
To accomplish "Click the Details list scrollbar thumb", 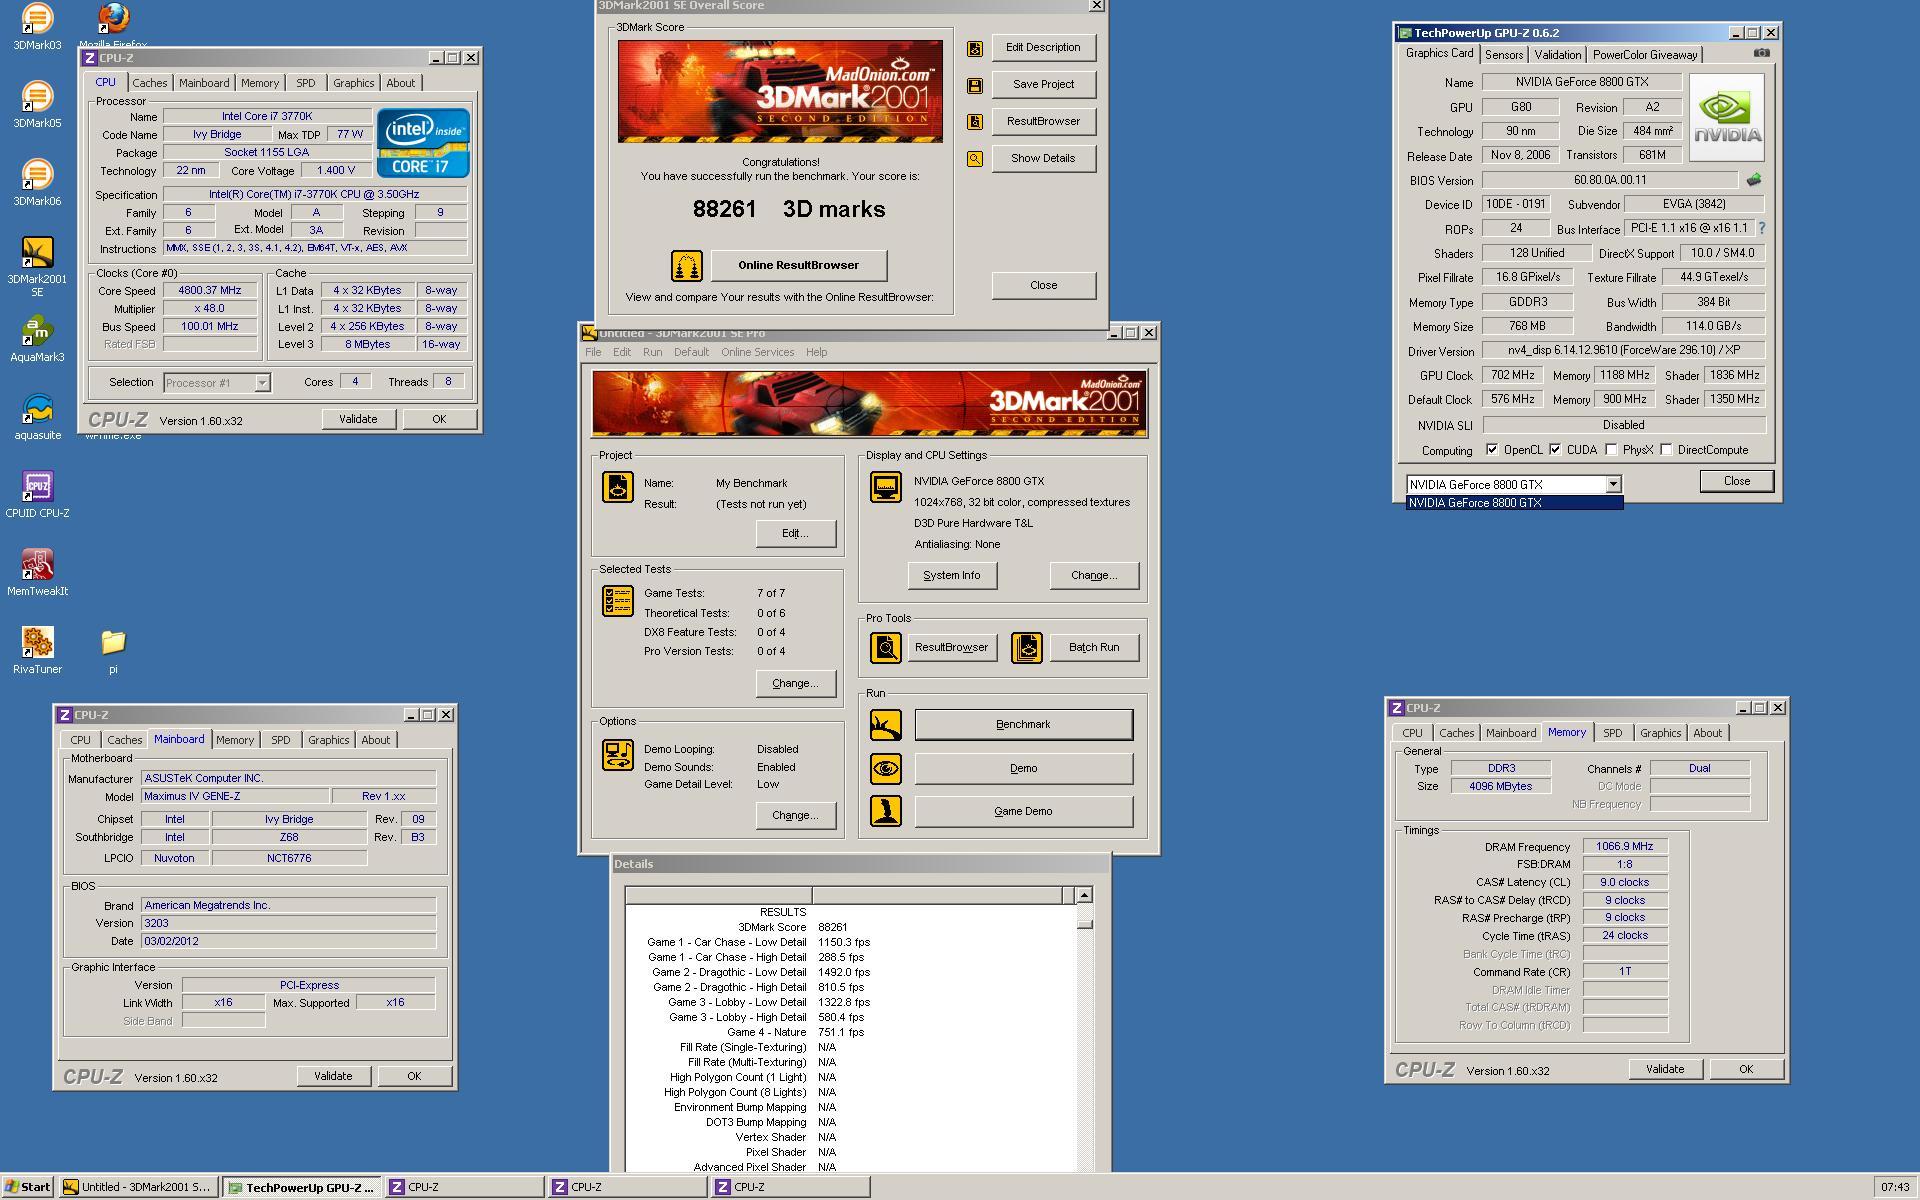I will tap(1084, 923).
